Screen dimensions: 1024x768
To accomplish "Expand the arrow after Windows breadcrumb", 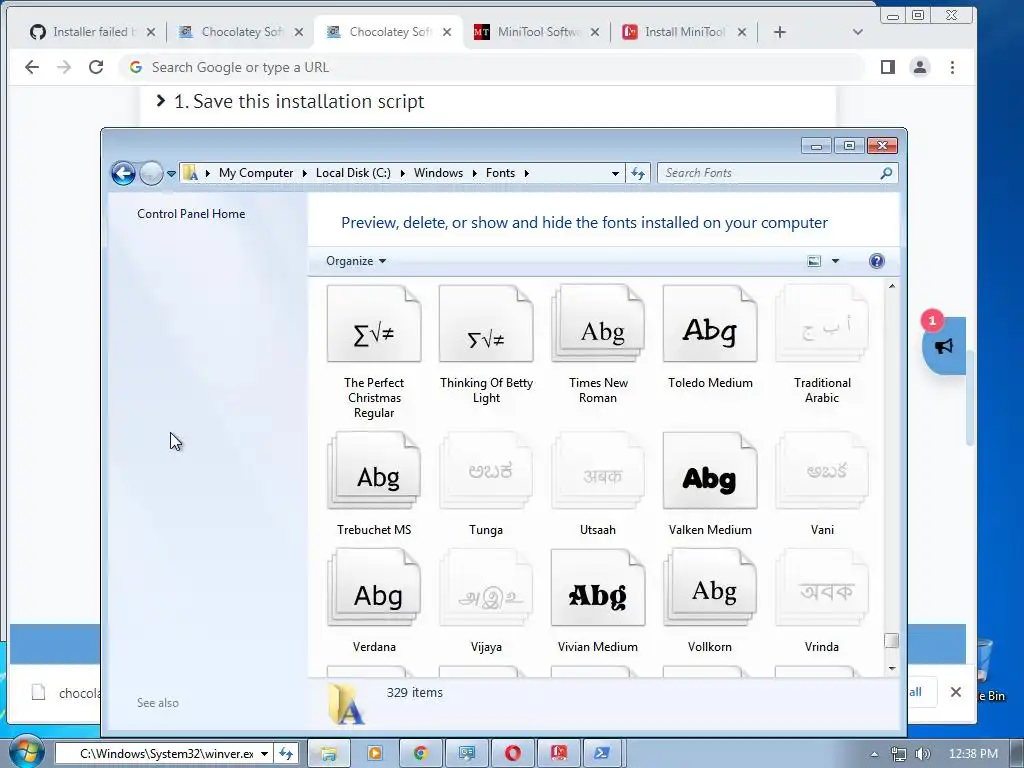I will coord(475,173).
